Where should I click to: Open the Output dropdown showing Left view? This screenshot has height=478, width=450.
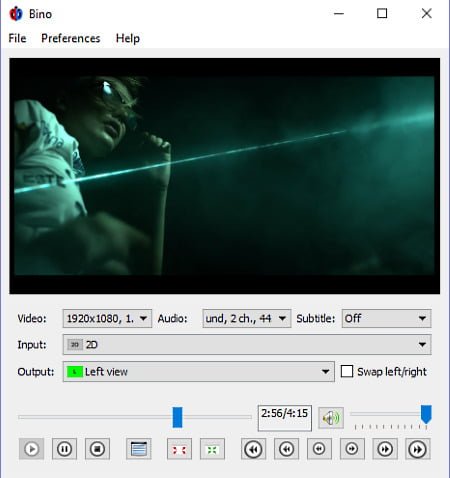pyautogui.click(x=199, y=371)
